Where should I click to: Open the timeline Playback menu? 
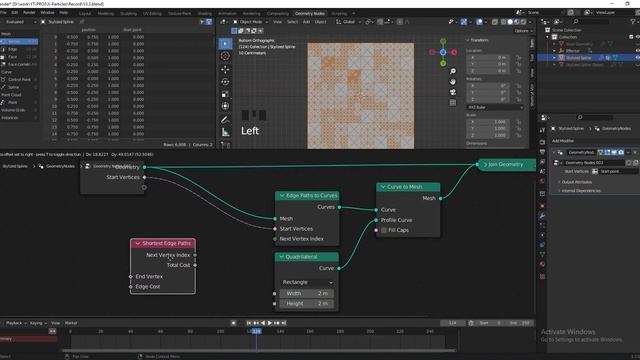(x=16, y=323)
